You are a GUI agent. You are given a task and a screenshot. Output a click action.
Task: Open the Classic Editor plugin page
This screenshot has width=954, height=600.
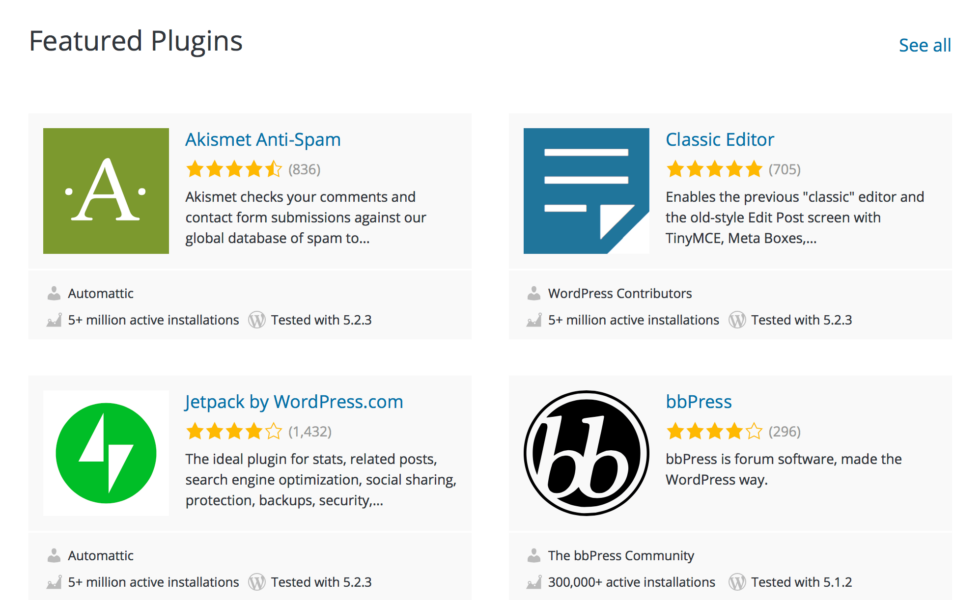[720, 139]
